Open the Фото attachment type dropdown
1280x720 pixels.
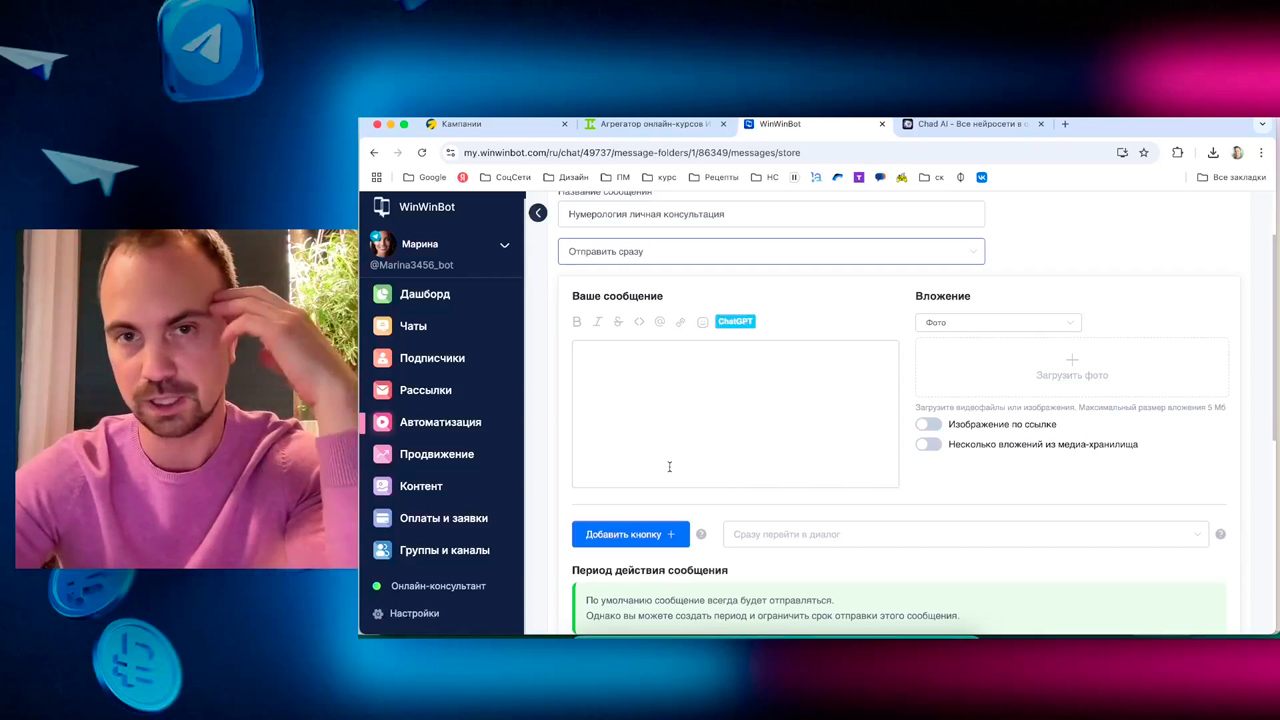point(998,322)
